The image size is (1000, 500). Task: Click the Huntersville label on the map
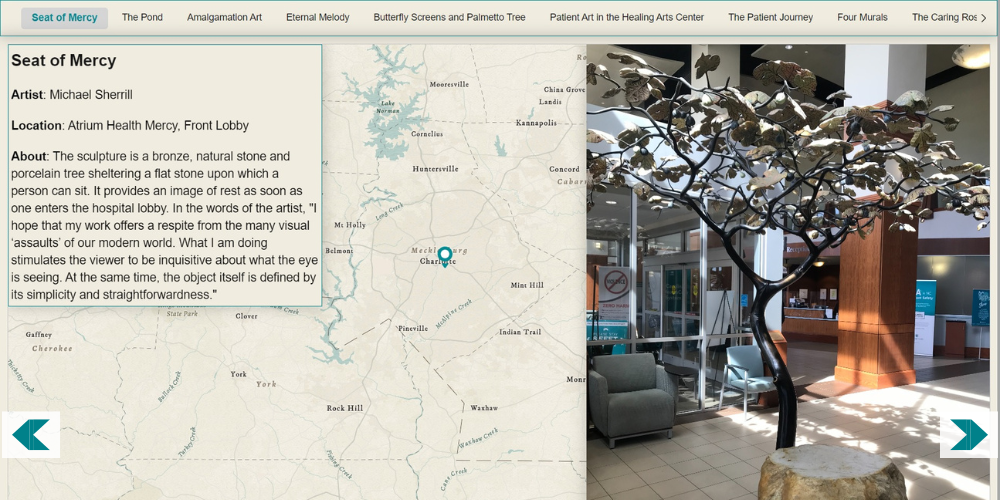[x=435, y=169]
